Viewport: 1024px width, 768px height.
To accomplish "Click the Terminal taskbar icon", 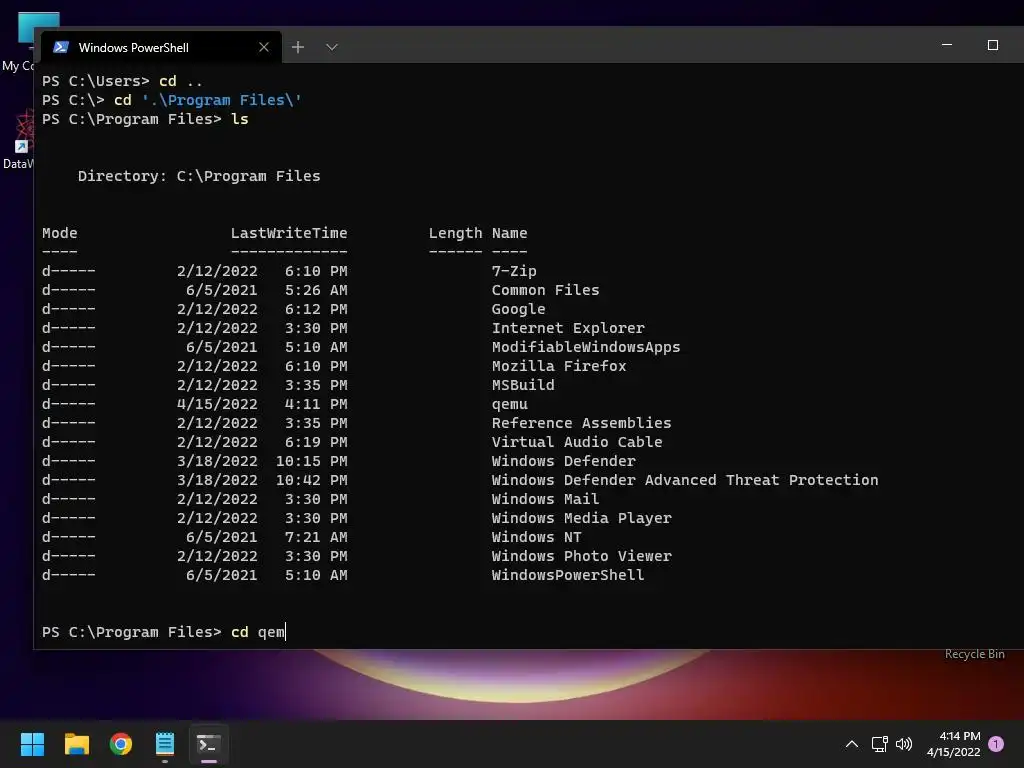I will tap(209, 744).
